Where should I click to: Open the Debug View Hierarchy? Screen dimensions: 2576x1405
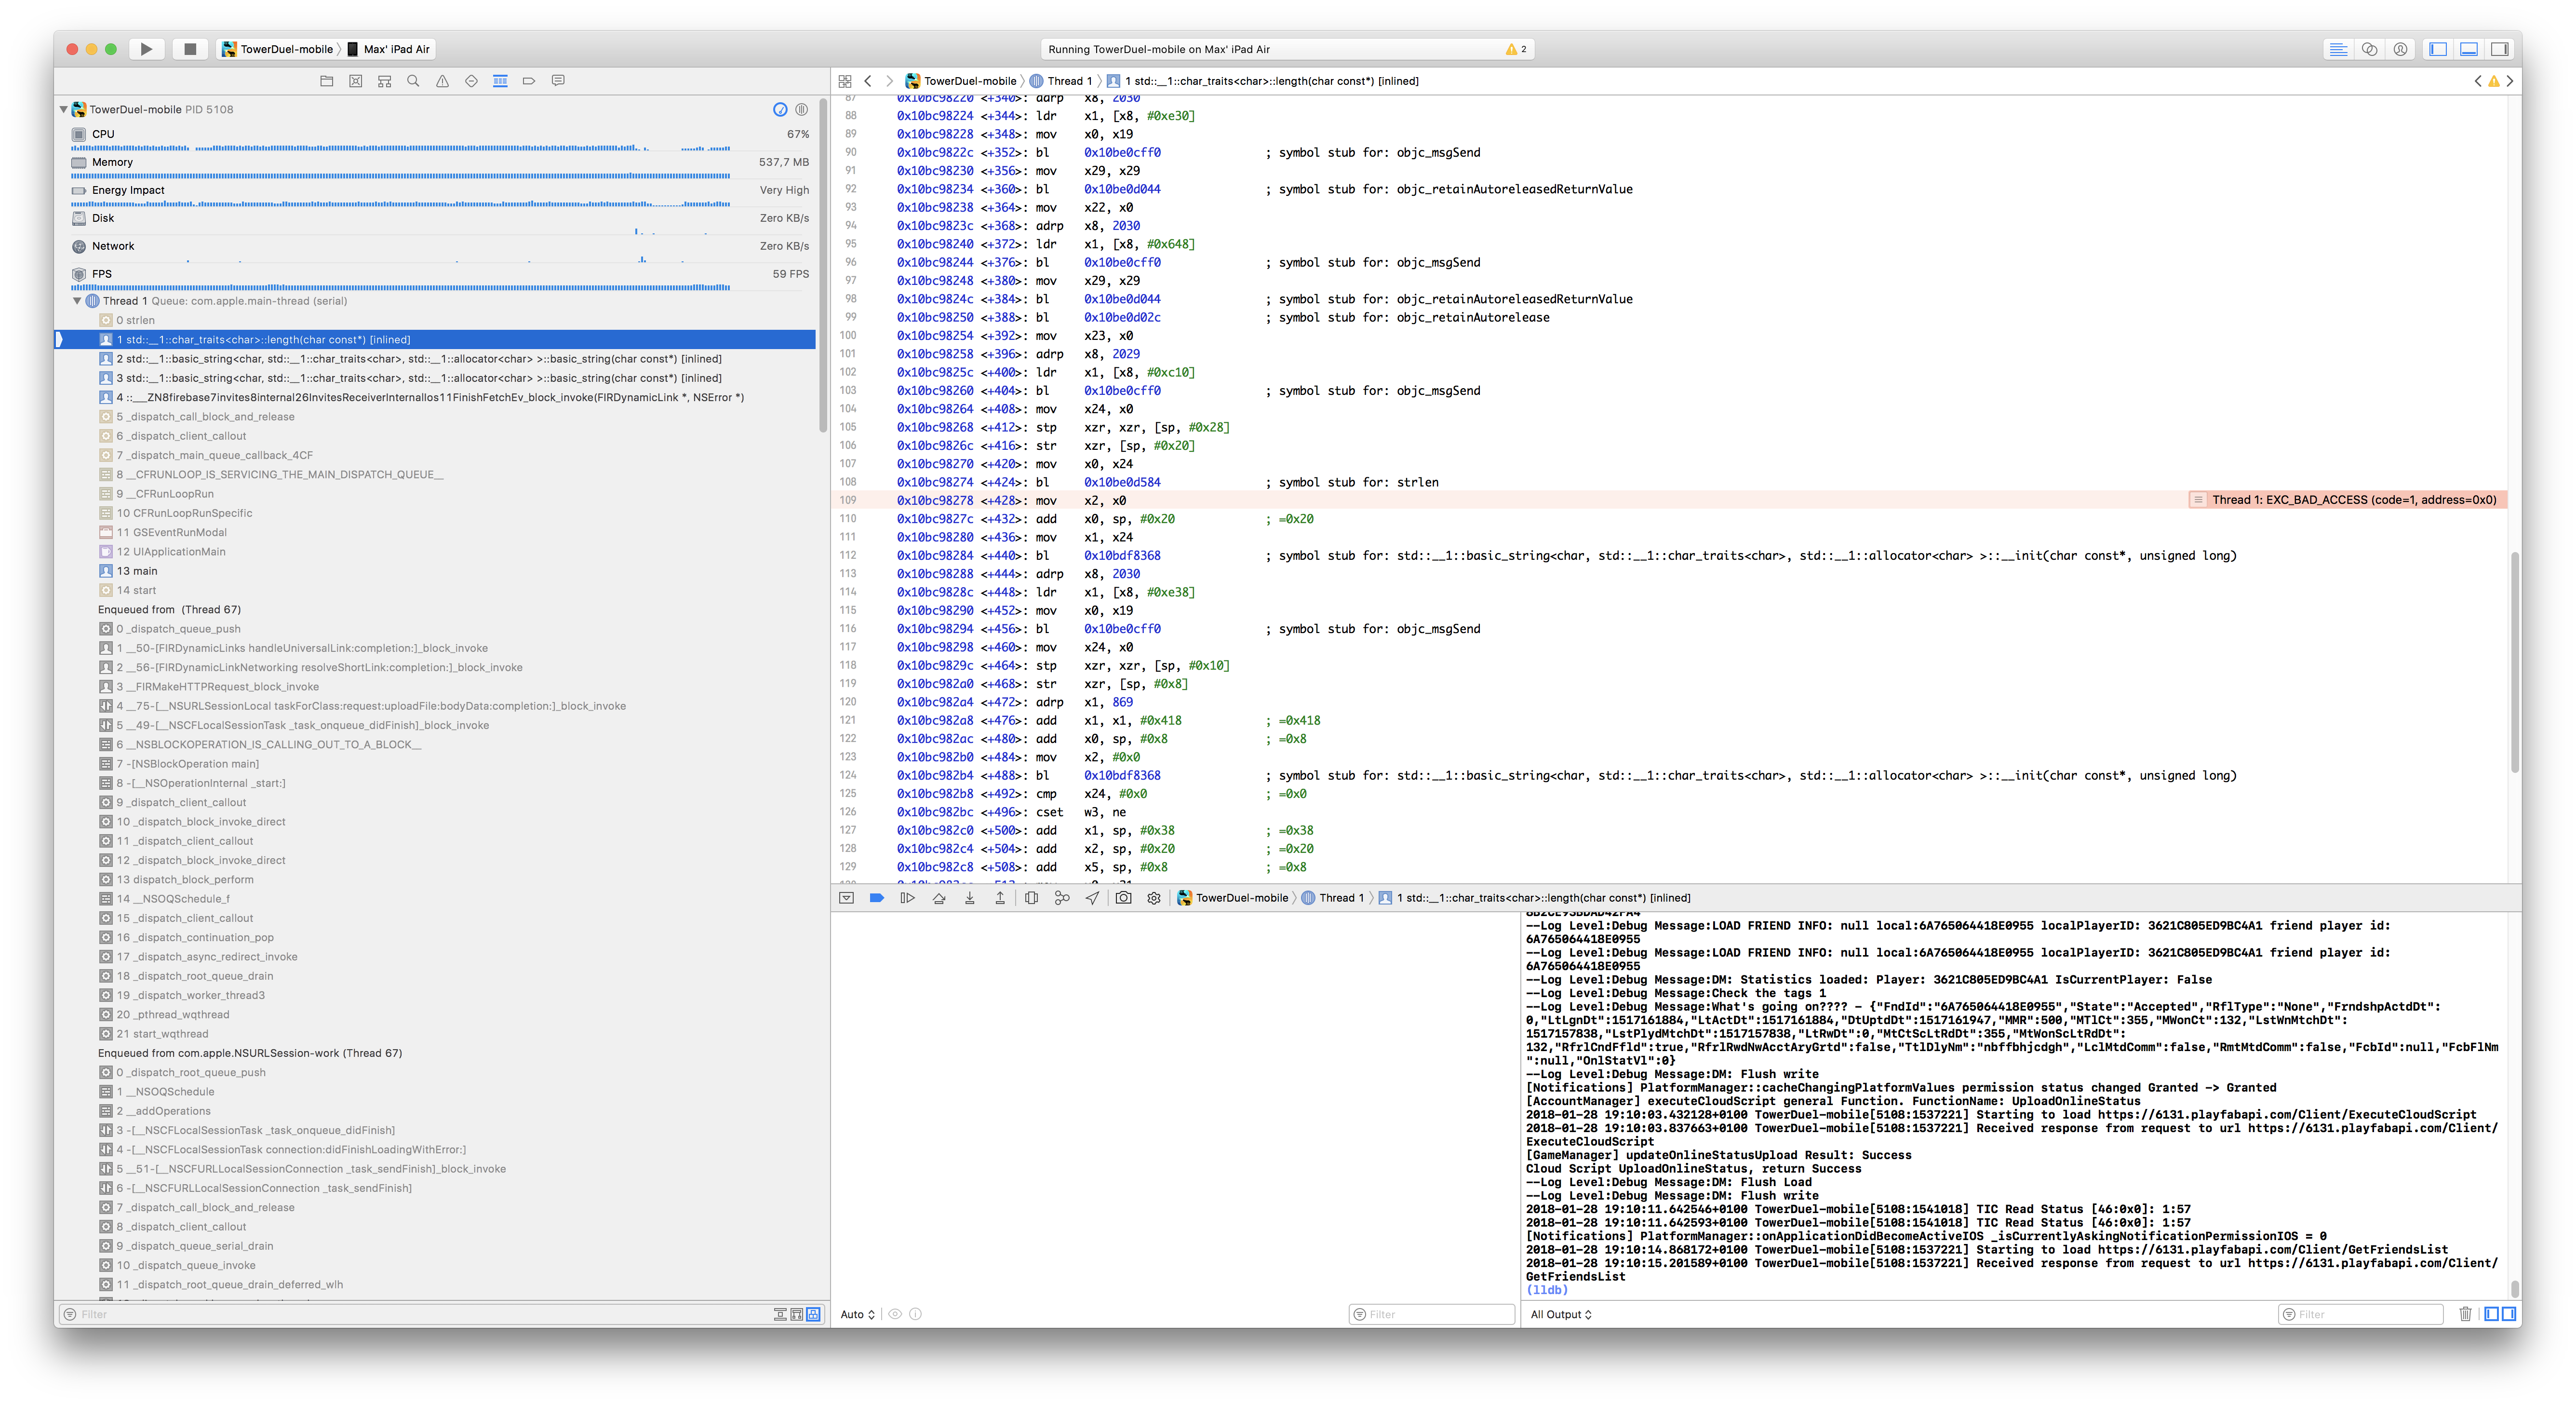click(1031, 898)
